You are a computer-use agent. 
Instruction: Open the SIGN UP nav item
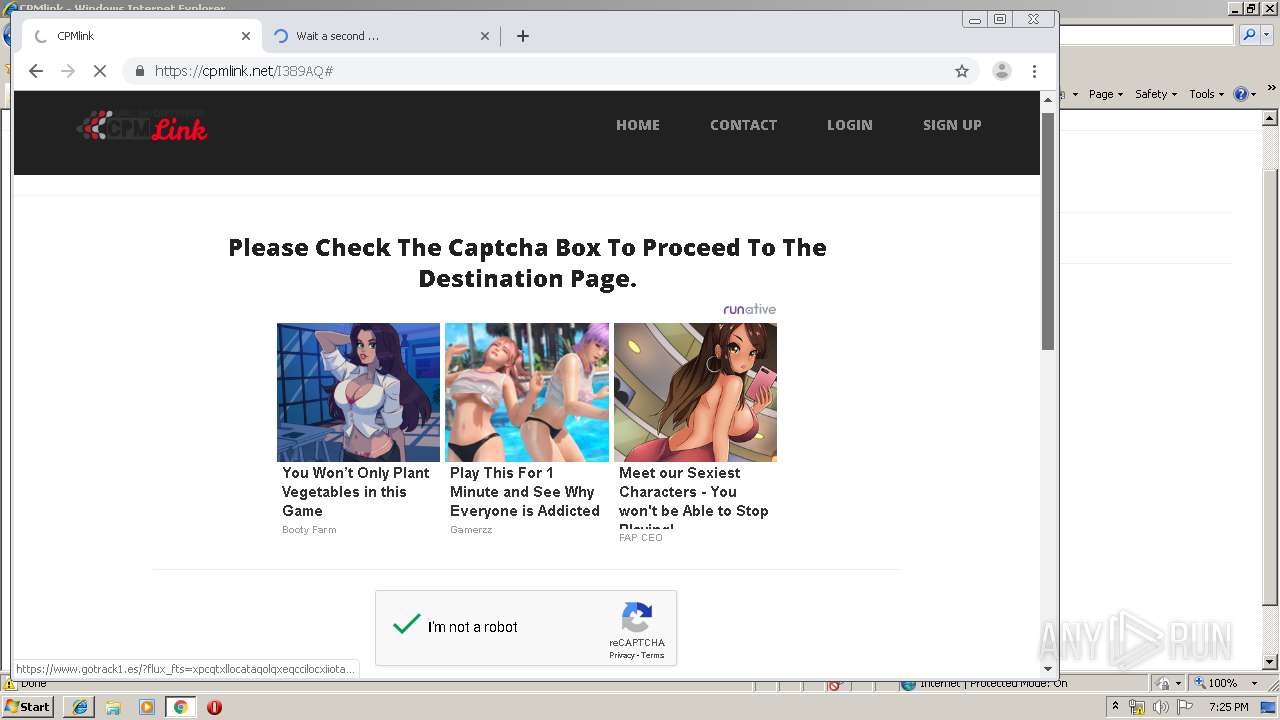[x=952, y=125]
